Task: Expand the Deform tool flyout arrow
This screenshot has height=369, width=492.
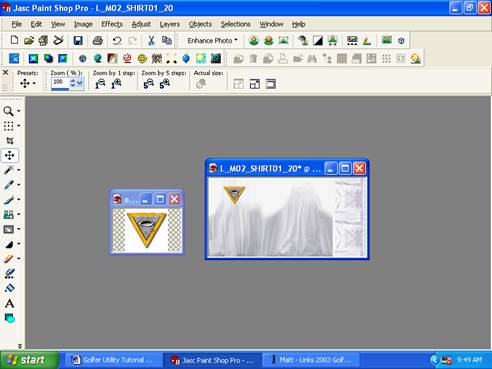Action: (19, 126)
